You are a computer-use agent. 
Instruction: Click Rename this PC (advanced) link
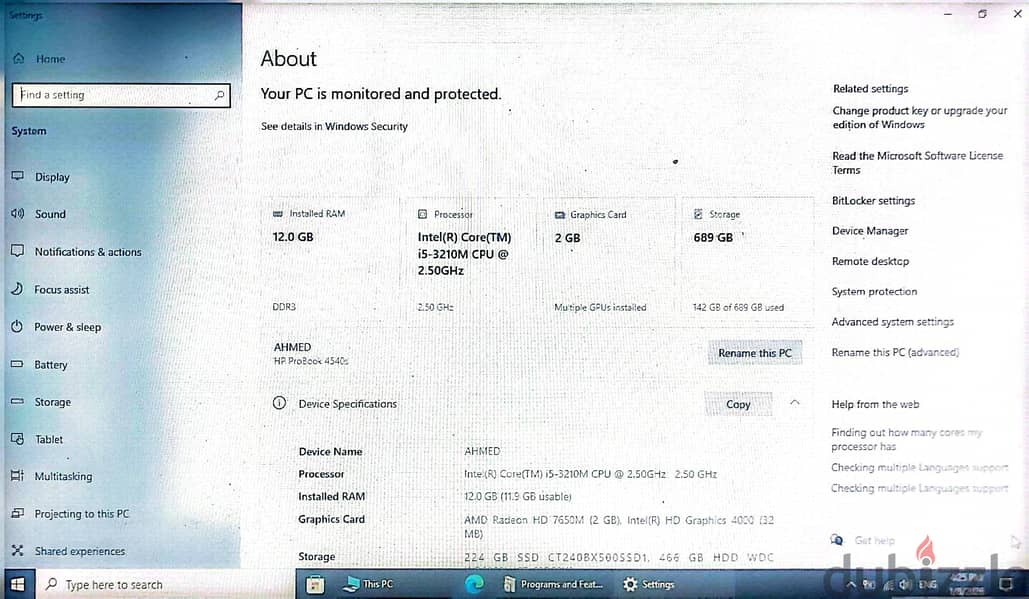click(895, 352)
